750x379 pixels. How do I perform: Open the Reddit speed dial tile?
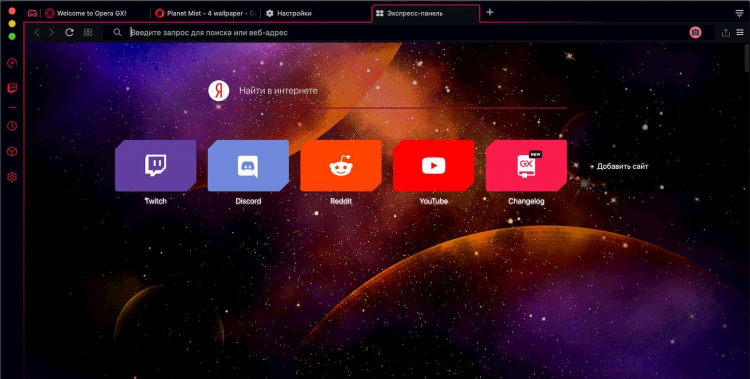pyautogui.click(x=341, y=166)
